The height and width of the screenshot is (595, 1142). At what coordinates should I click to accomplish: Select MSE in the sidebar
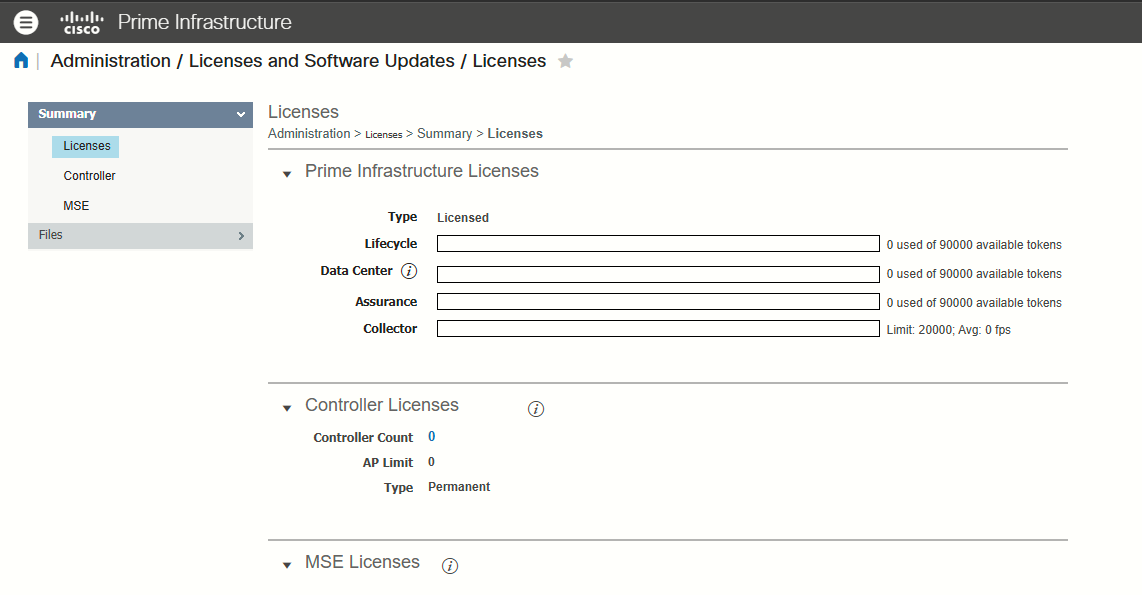76,205
